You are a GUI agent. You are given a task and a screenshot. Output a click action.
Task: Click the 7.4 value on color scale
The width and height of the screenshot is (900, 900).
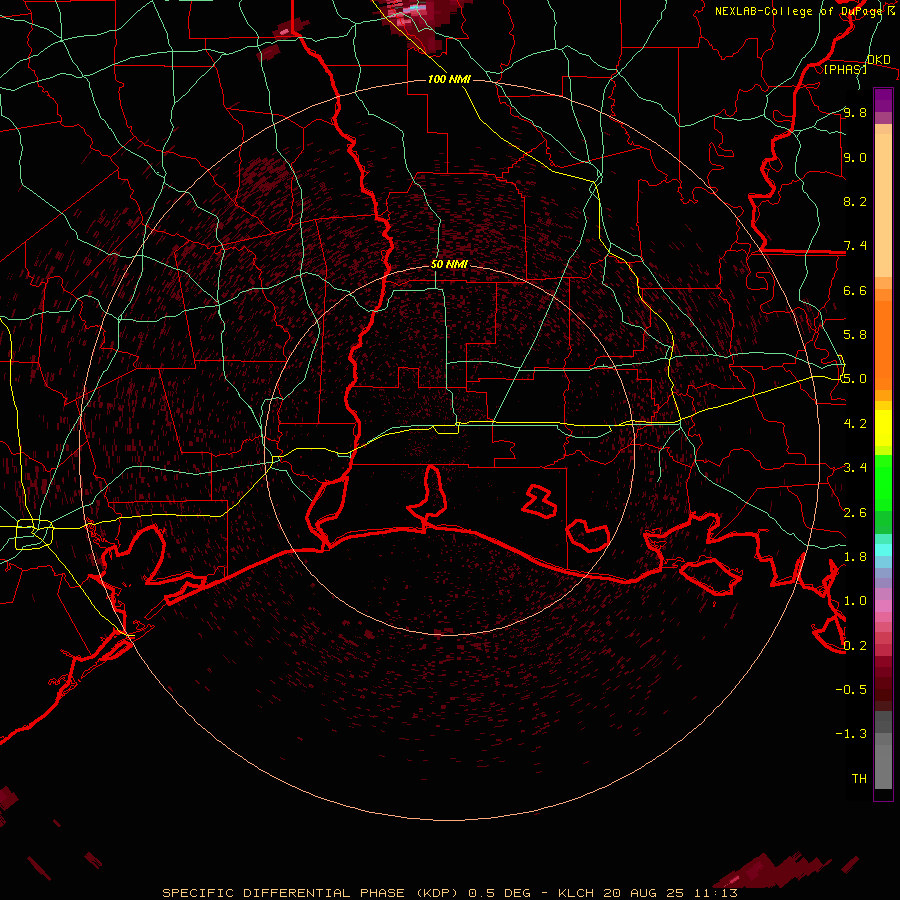tap(855, 246)
